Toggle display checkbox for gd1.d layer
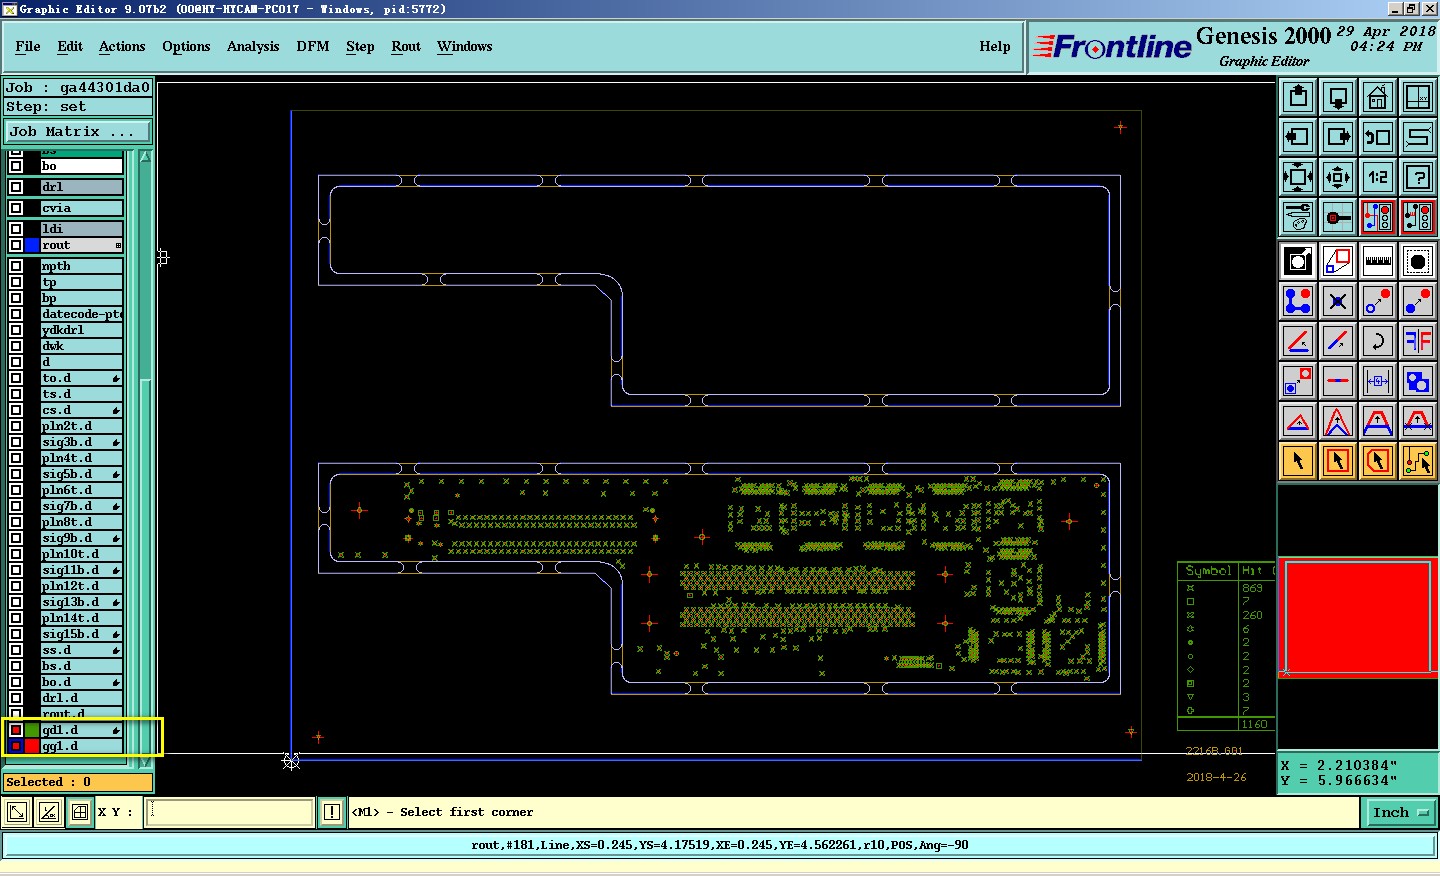The image size is (1440, 876). coord(16,730)
